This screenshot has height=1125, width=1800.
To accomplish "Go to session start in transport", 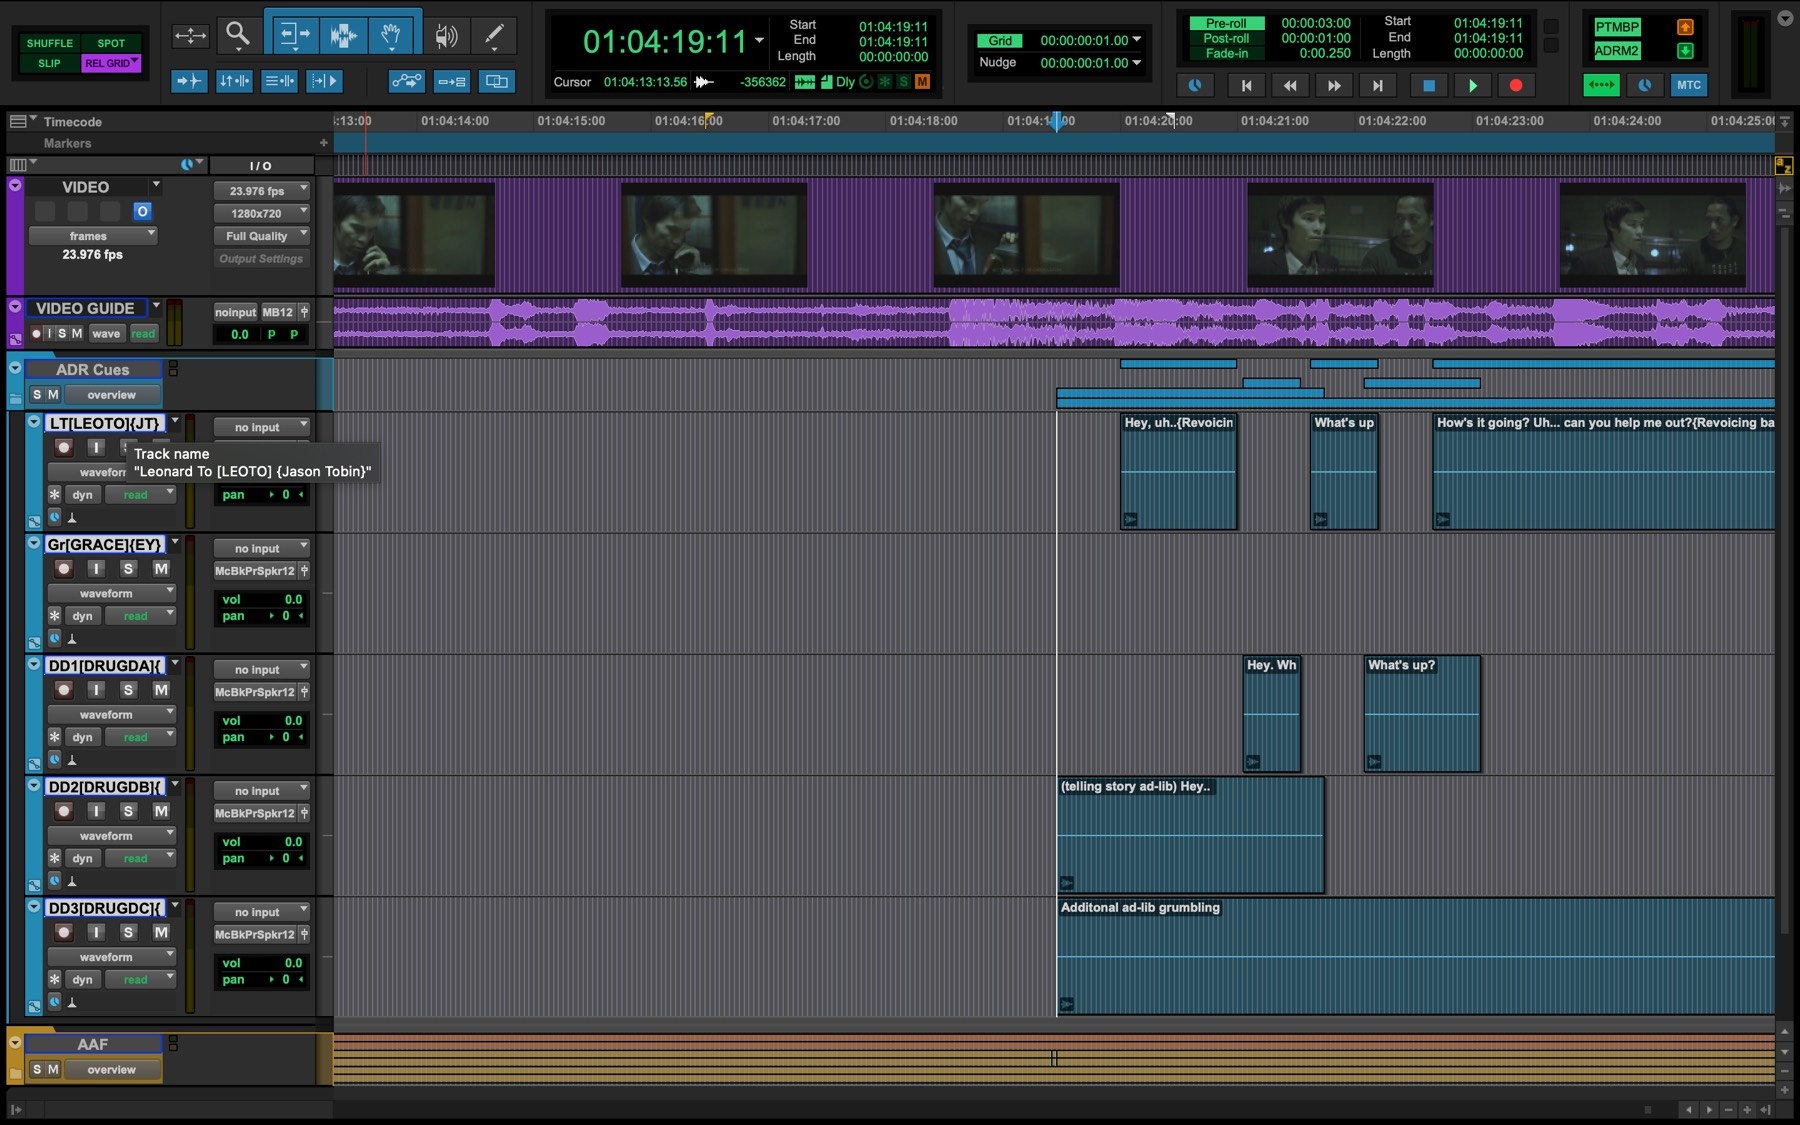I will point(1246,86).
